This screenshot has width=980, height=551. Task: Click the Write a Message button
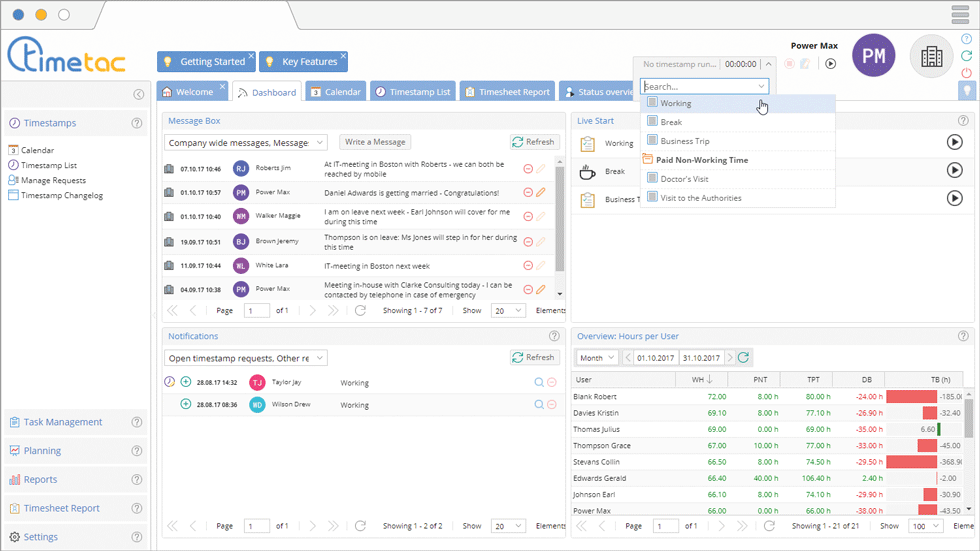[x=375, y=142]
